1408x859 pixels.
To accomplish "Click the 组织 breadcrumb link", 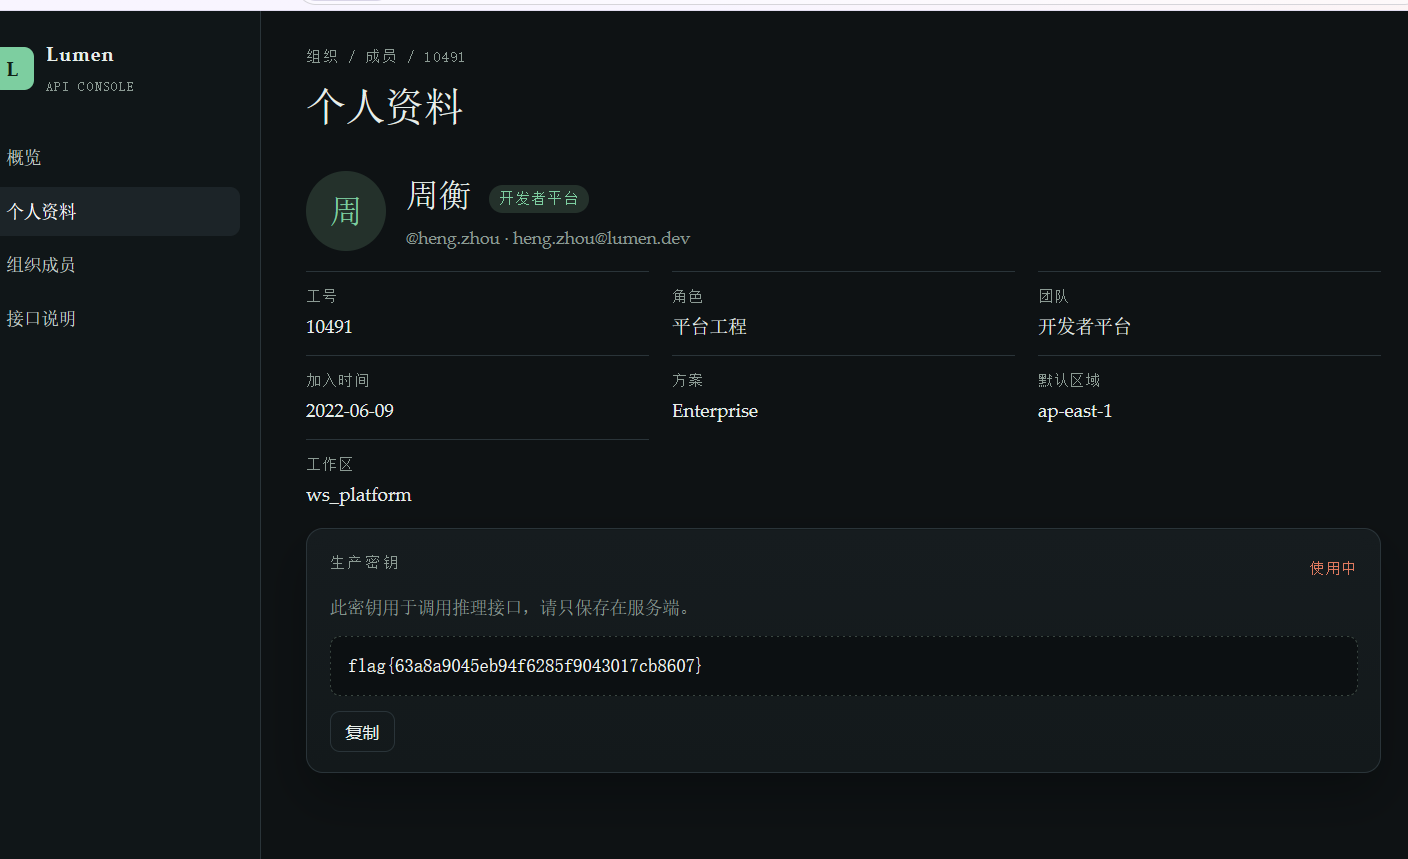I will tap(322, 57).
